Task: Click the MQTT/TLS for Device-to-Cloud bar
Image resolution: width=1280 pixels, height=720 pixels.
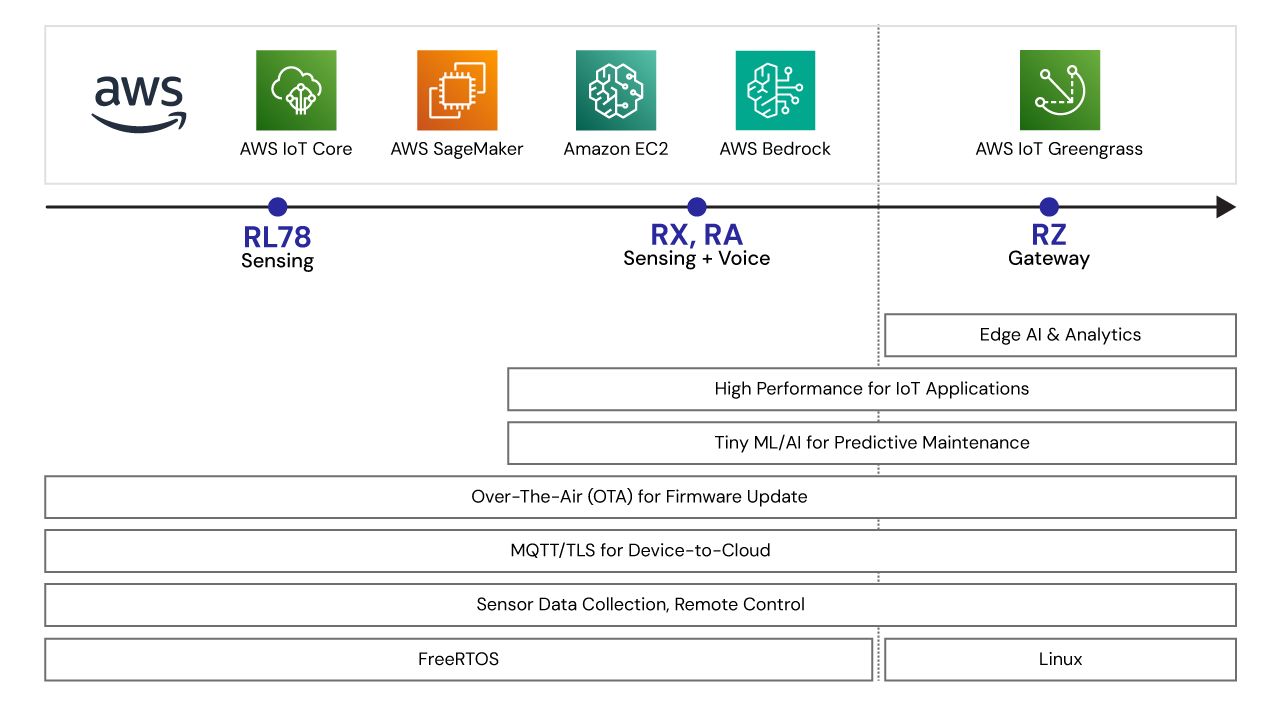Action: pyautogui.click(x=640, y=551)
